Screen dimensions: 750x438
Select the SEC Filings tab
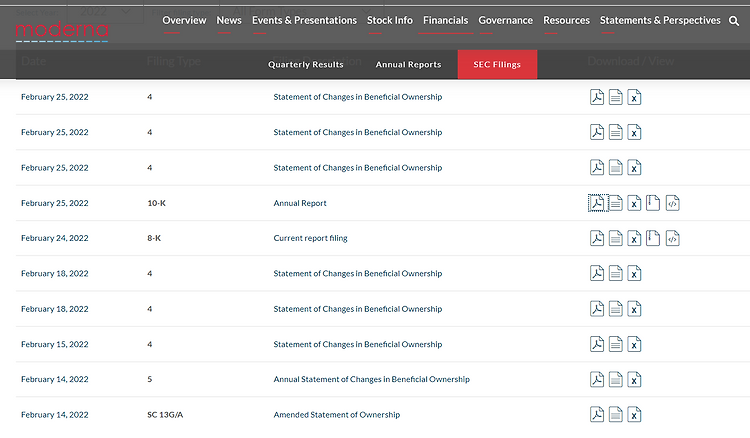click(x=497, y=64)
